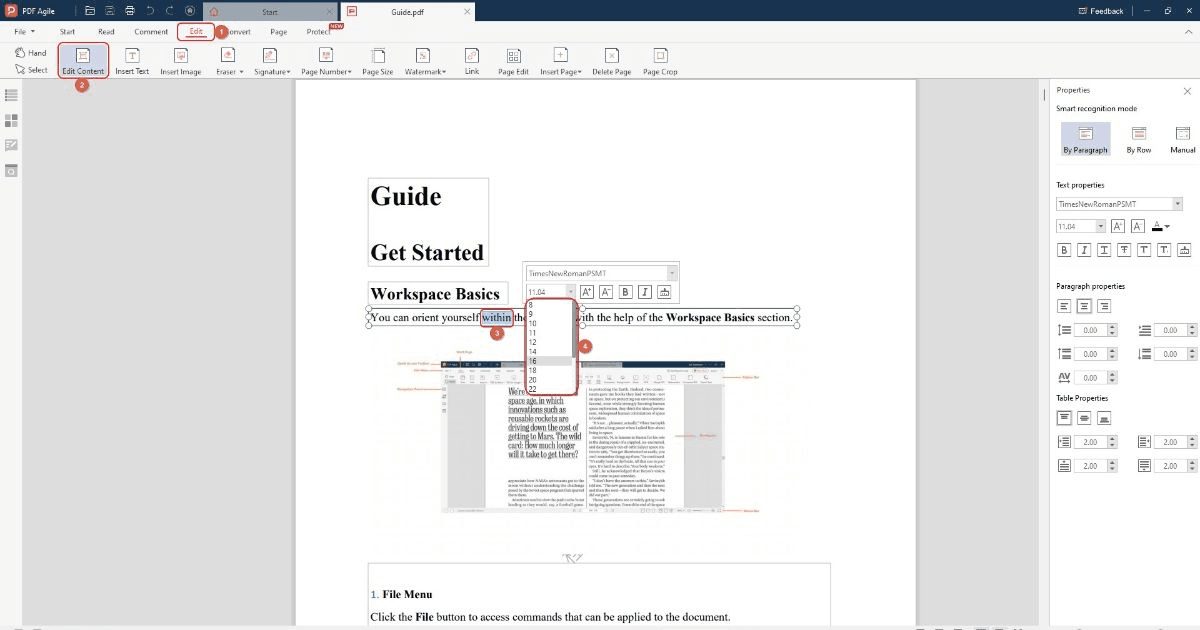
Task: Decrease font size in floating text toolbar
Action: click(606, 292)
